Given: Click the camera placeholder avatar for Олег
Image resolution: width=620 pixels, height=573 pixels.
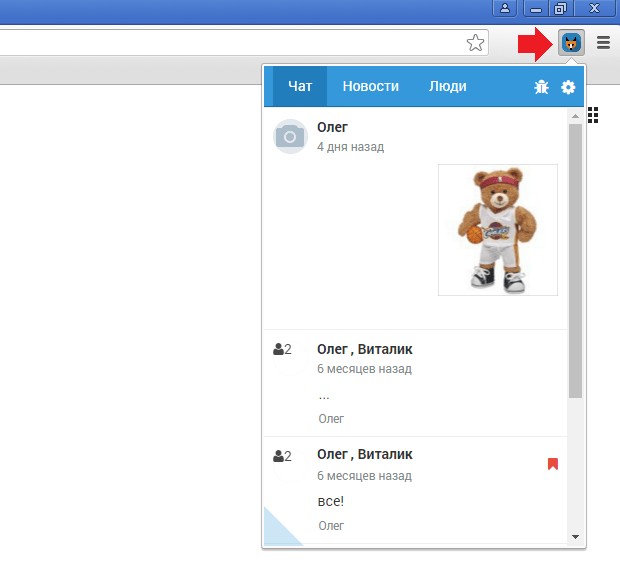Looking at the screenshot, I should (x=290, y=136).
